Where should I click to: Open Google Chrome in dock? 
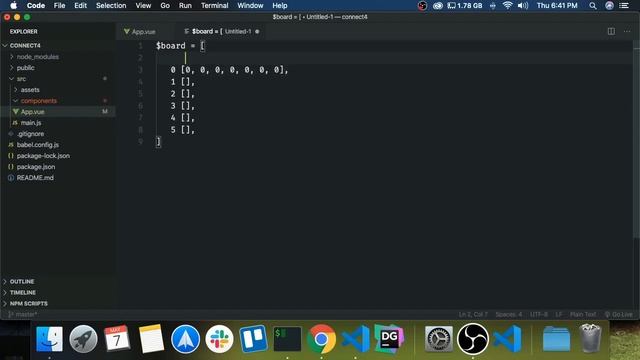coord(321,339)
